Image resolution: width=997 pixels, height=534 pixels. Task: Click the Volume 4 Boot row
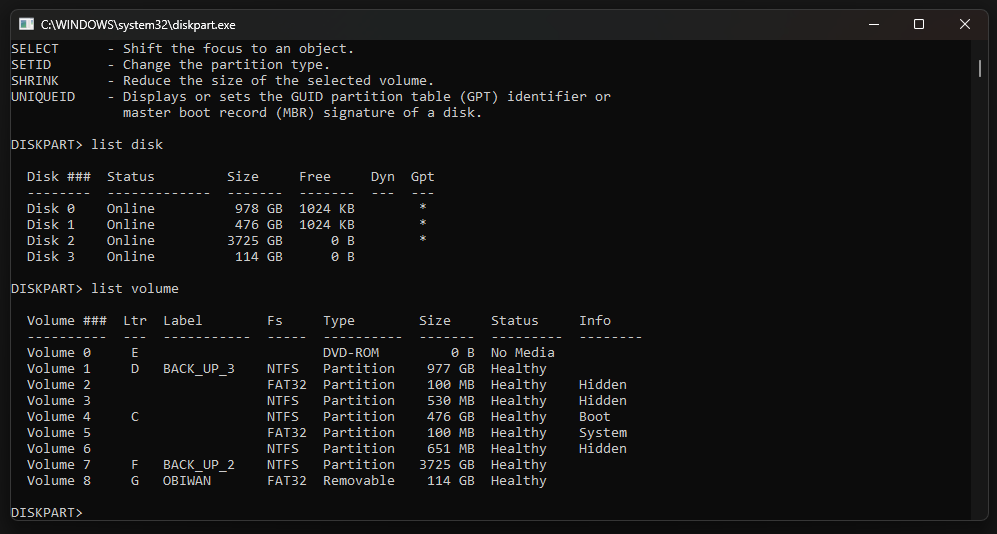coord(319,416)
